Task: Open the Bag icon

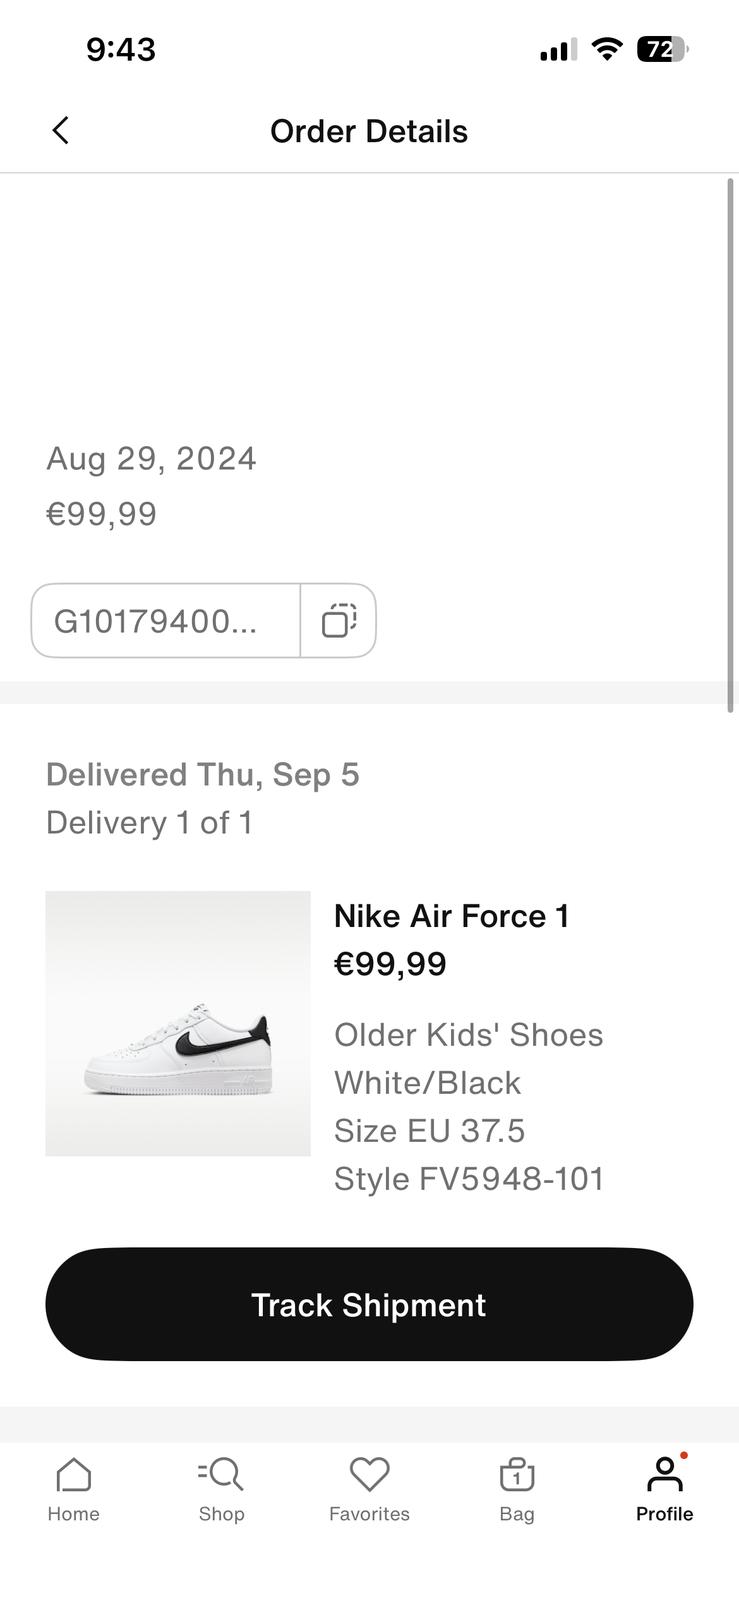Action: [517, 1475]
